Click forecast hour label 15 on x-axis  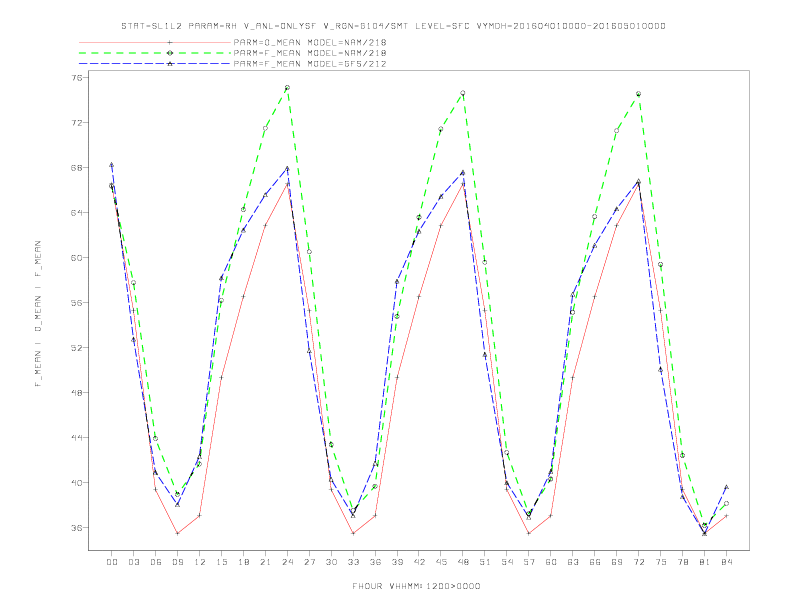[221, 562]
